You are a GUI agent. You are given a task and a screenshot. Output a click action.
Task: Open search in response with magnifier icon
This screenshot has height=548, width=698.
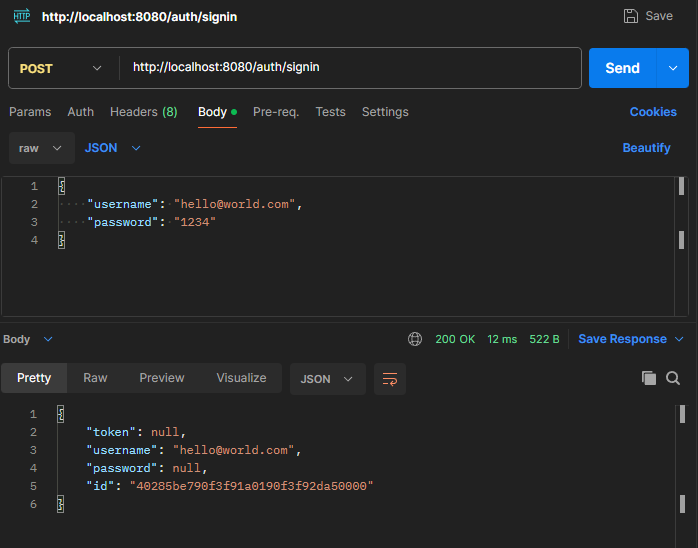(673, 378)
